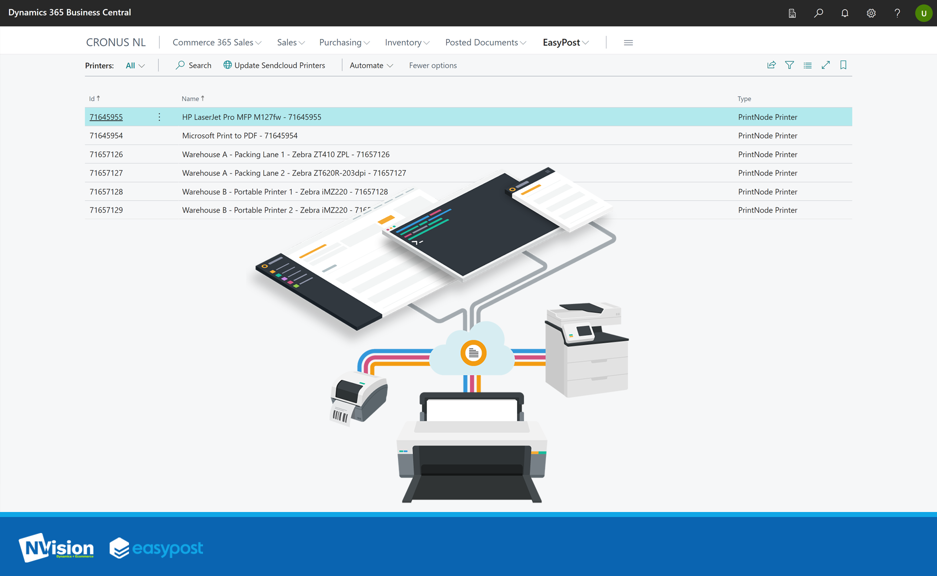
Task: Open Tell Me search with the magnifier icon
Action: click(x=818, y=13)
